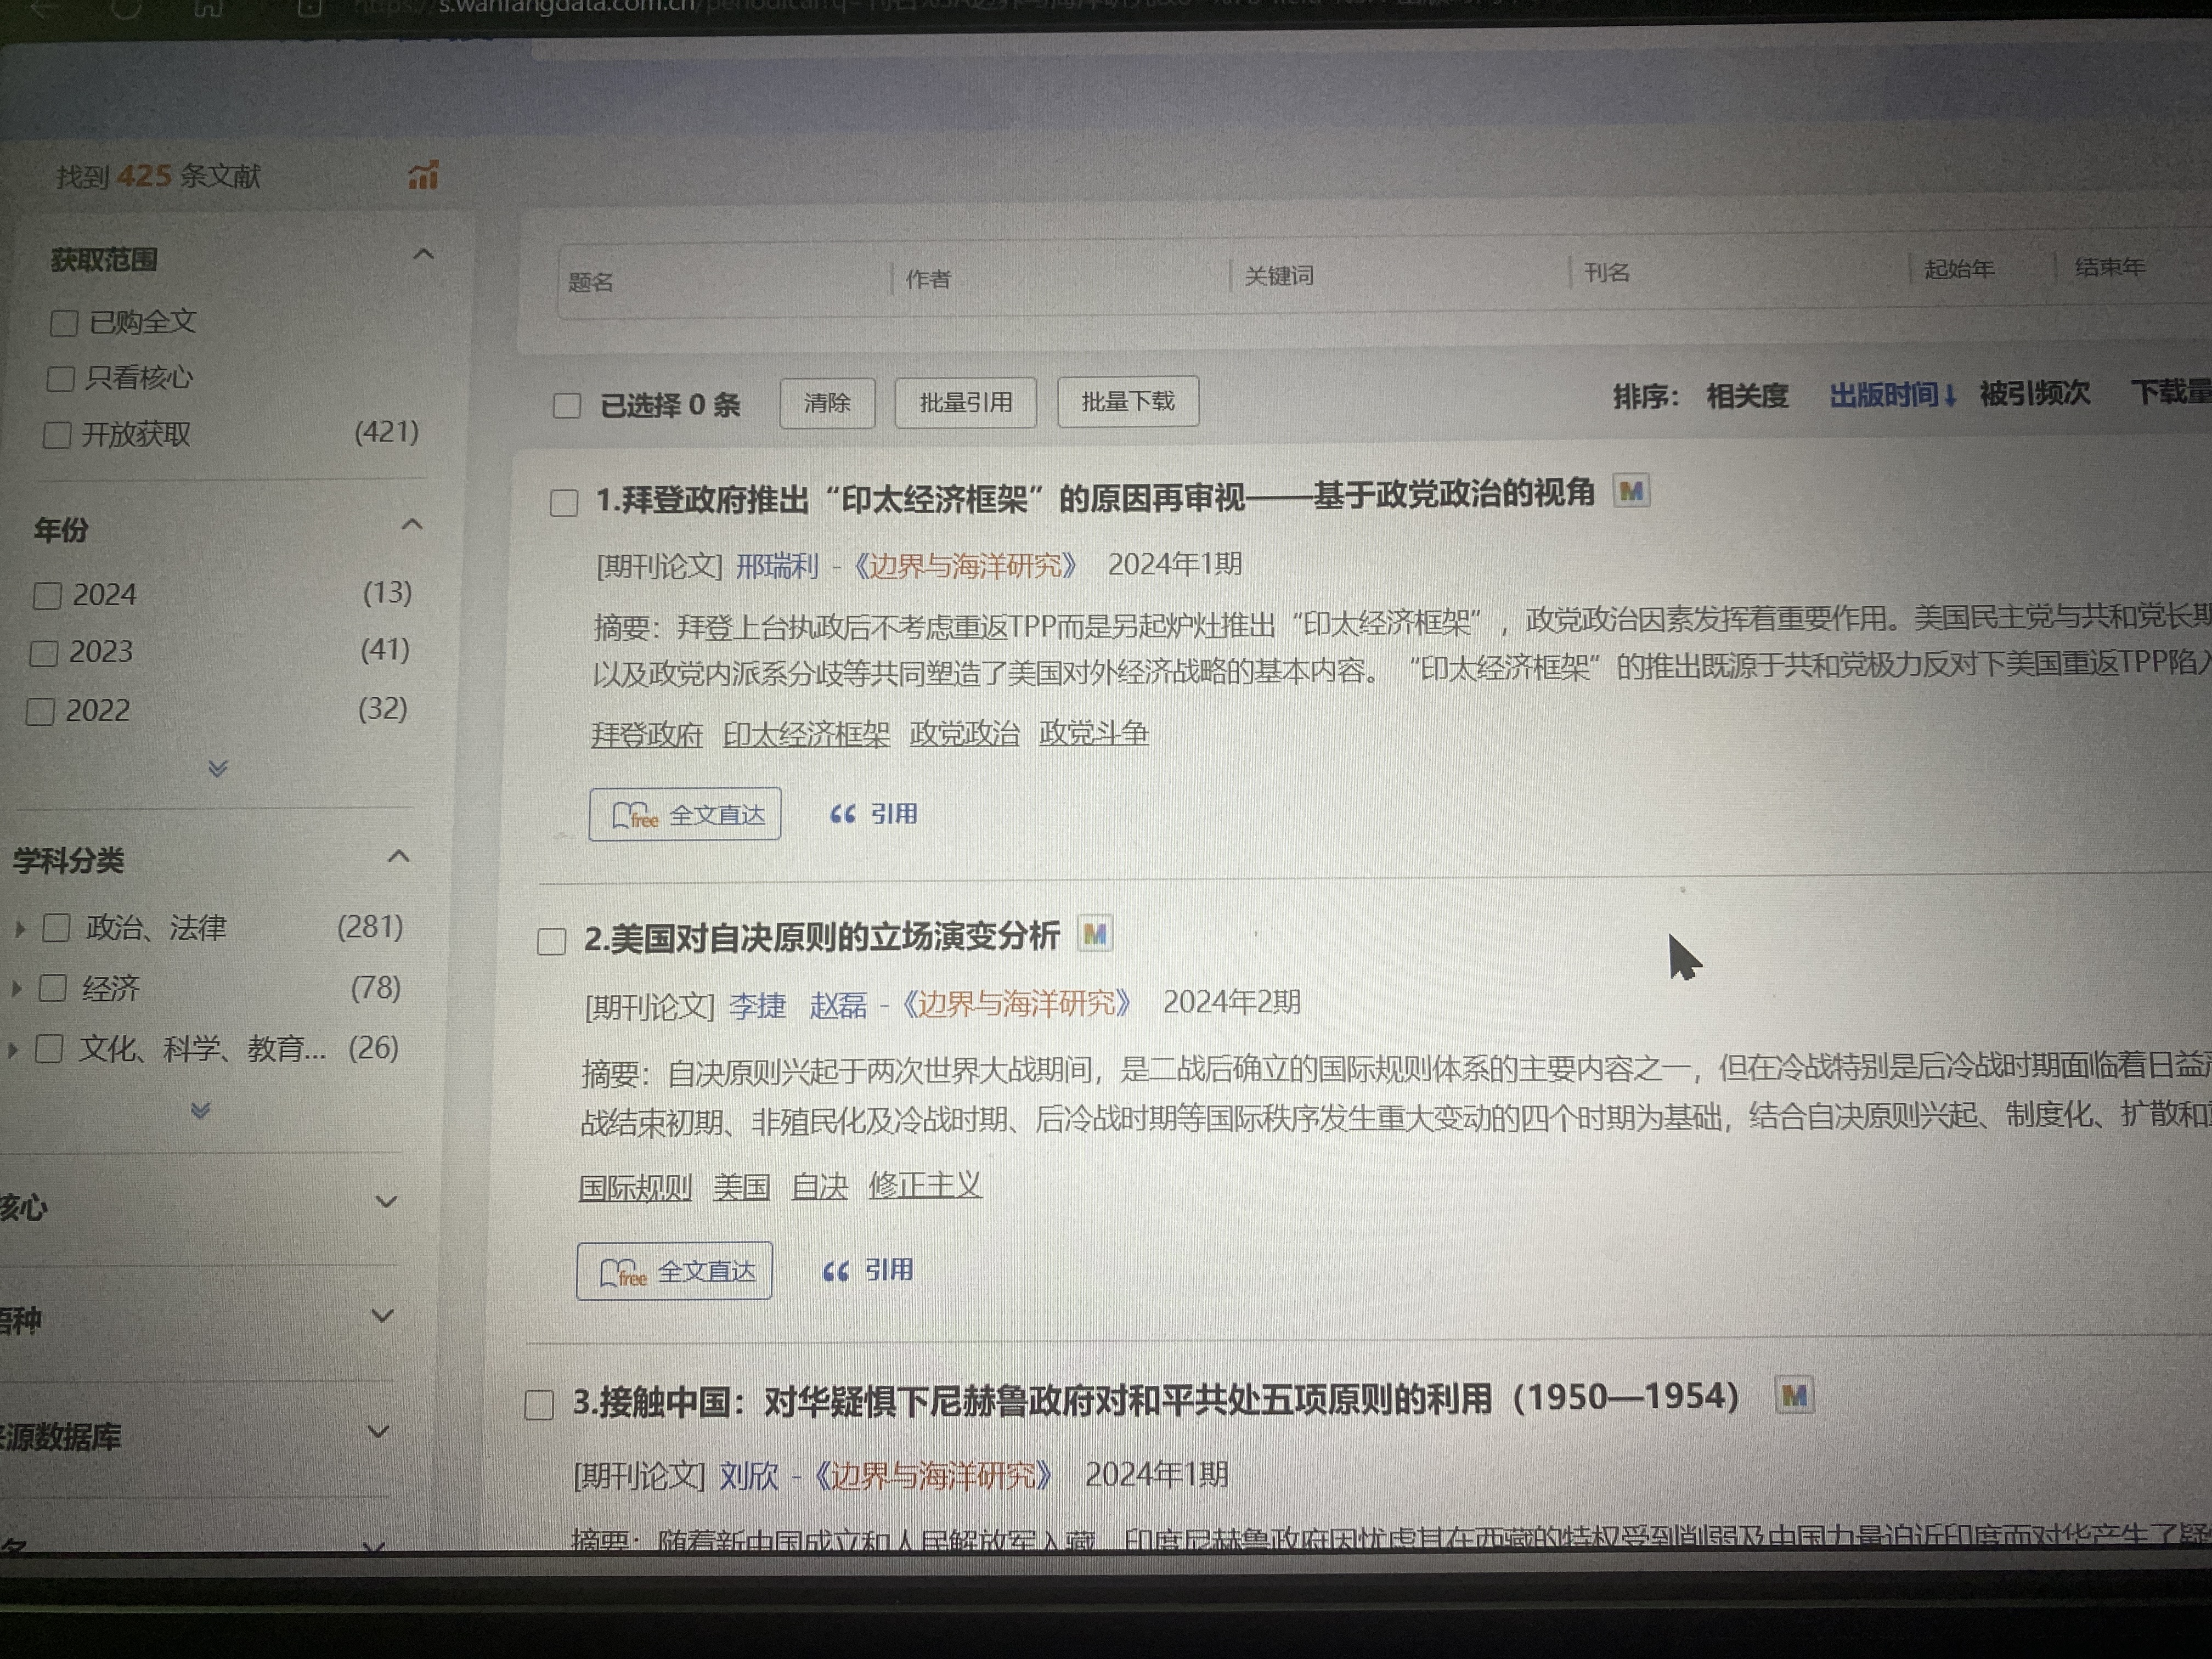This screenshot has width=2212, height=1659.
Task: Tick the 2024 year checkbox
Action: 47,596
